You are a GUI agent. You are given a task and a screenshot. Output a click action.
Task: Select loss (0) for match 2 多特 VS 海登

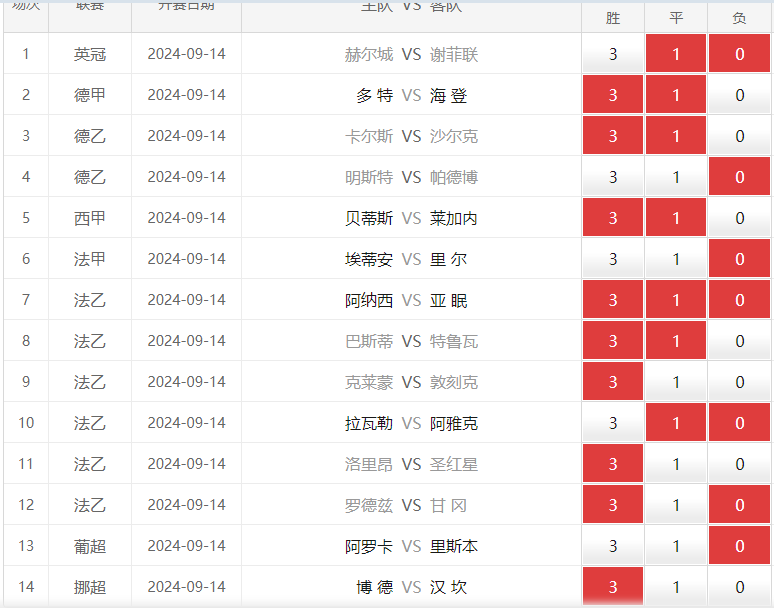(x=739, y=94)
